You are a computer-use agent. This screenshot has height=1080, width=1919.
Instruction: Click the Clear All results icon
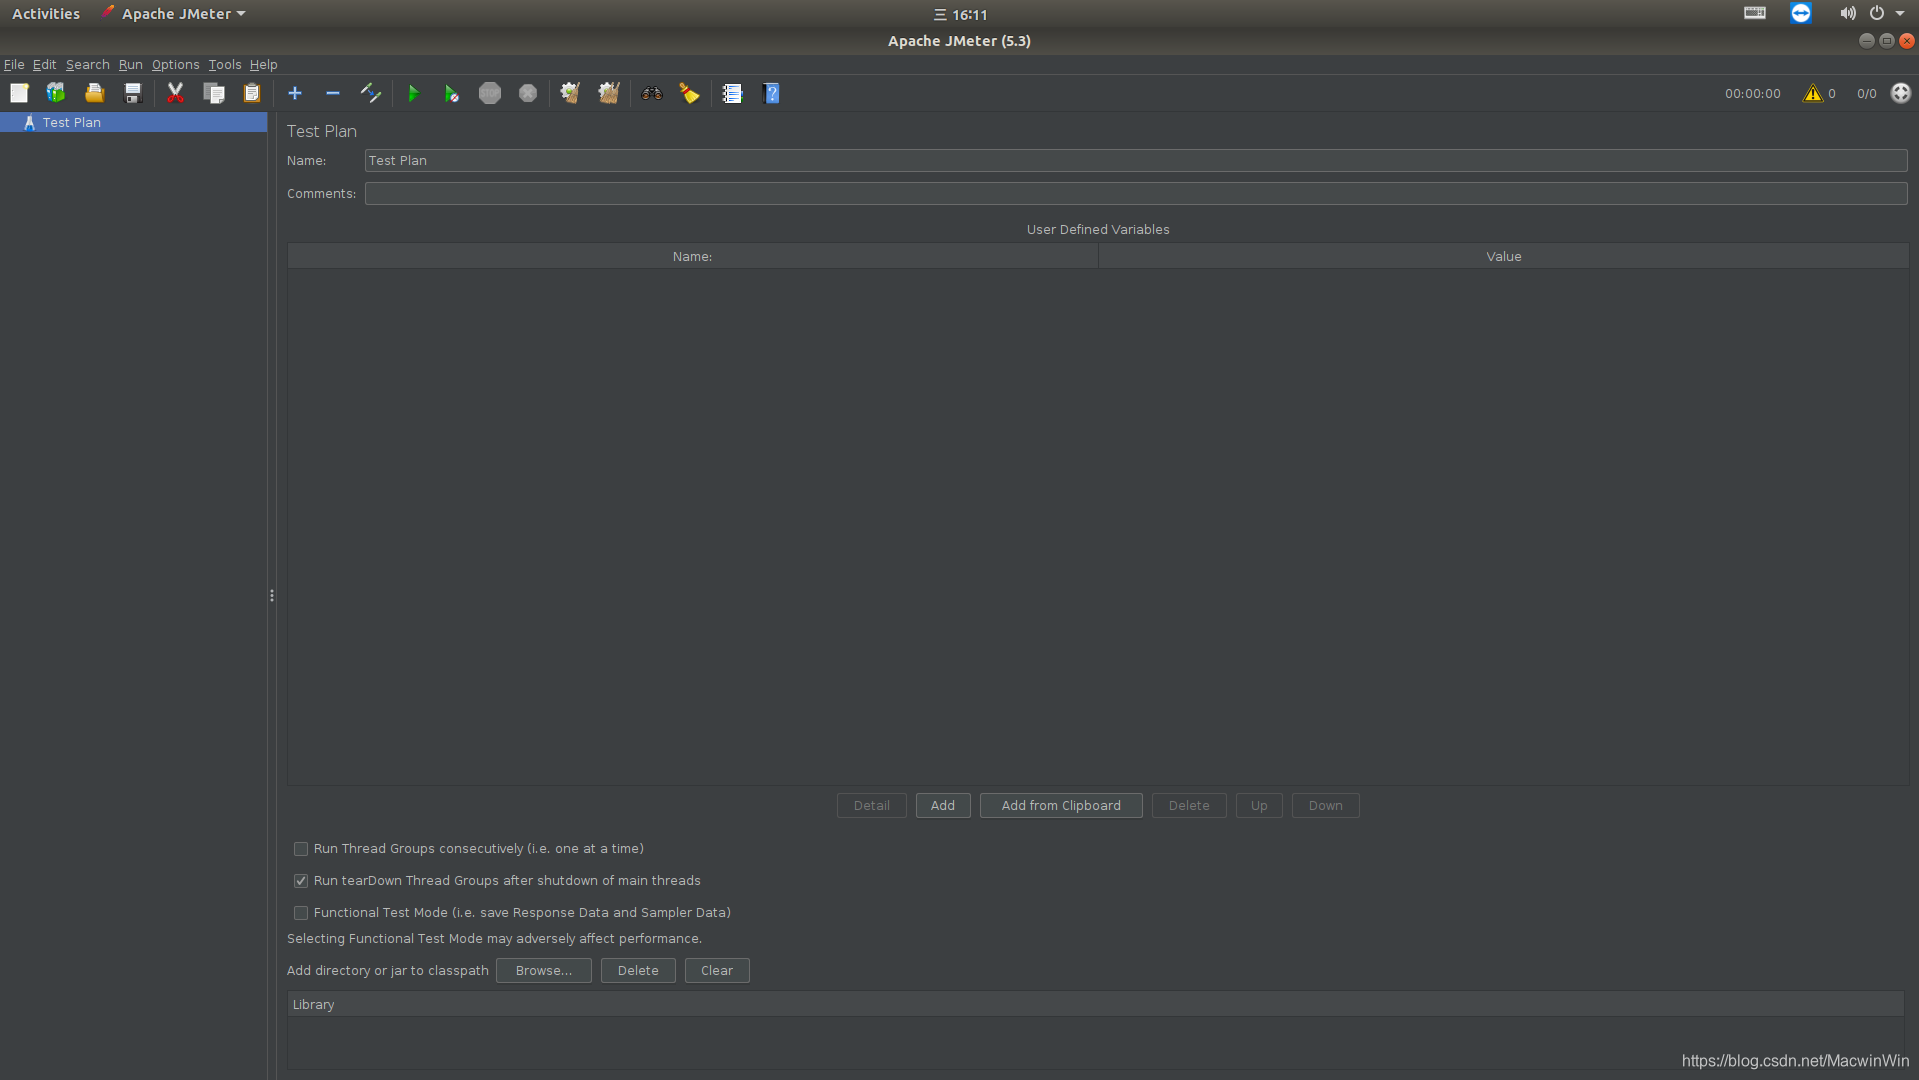click(x=608, y=93)
